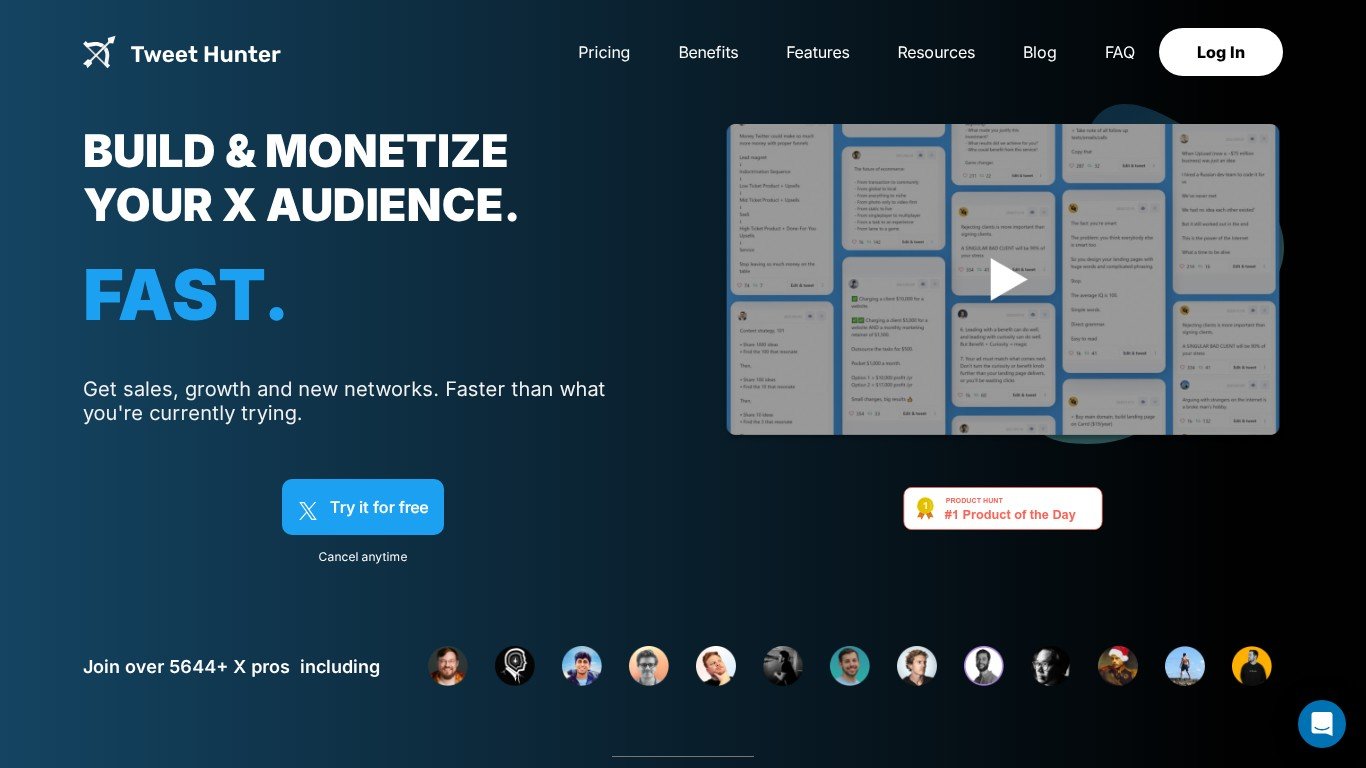Select the avatar wearing a Santa hat
1366x768 pixels.
pos(1117,666)
